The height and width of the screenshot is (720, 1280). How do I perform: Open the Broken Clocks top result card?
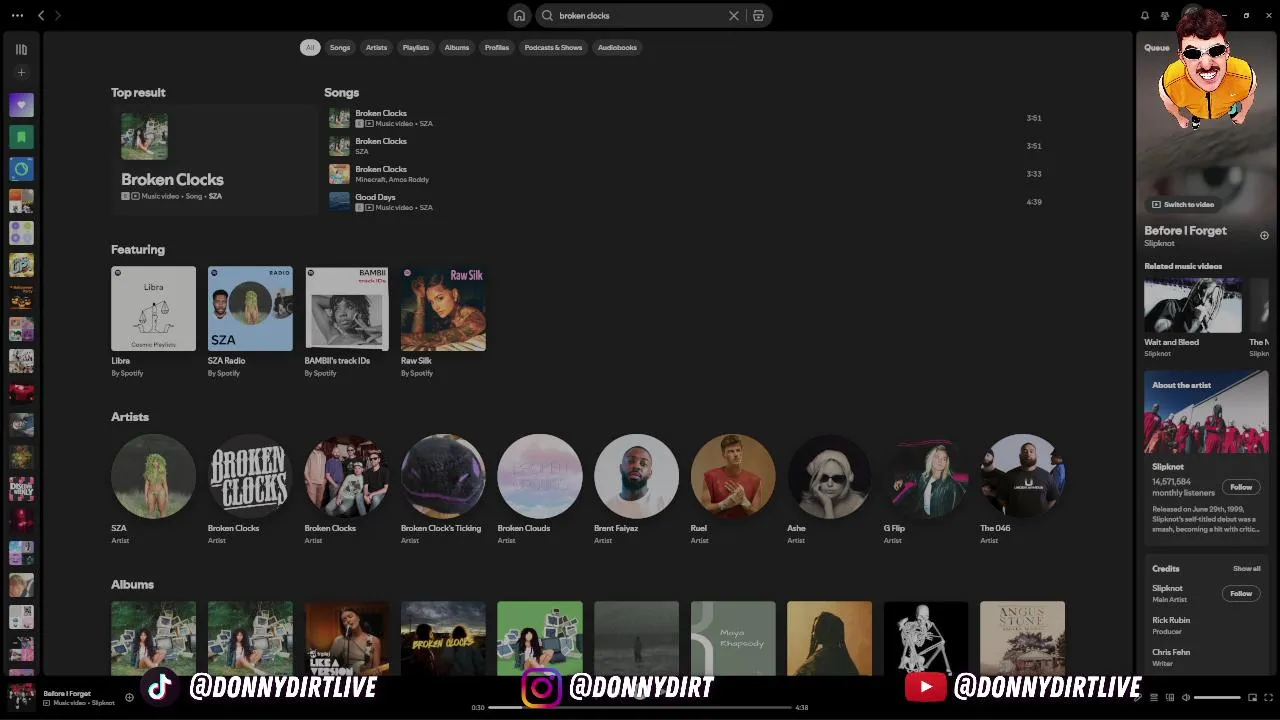[214, 158]
